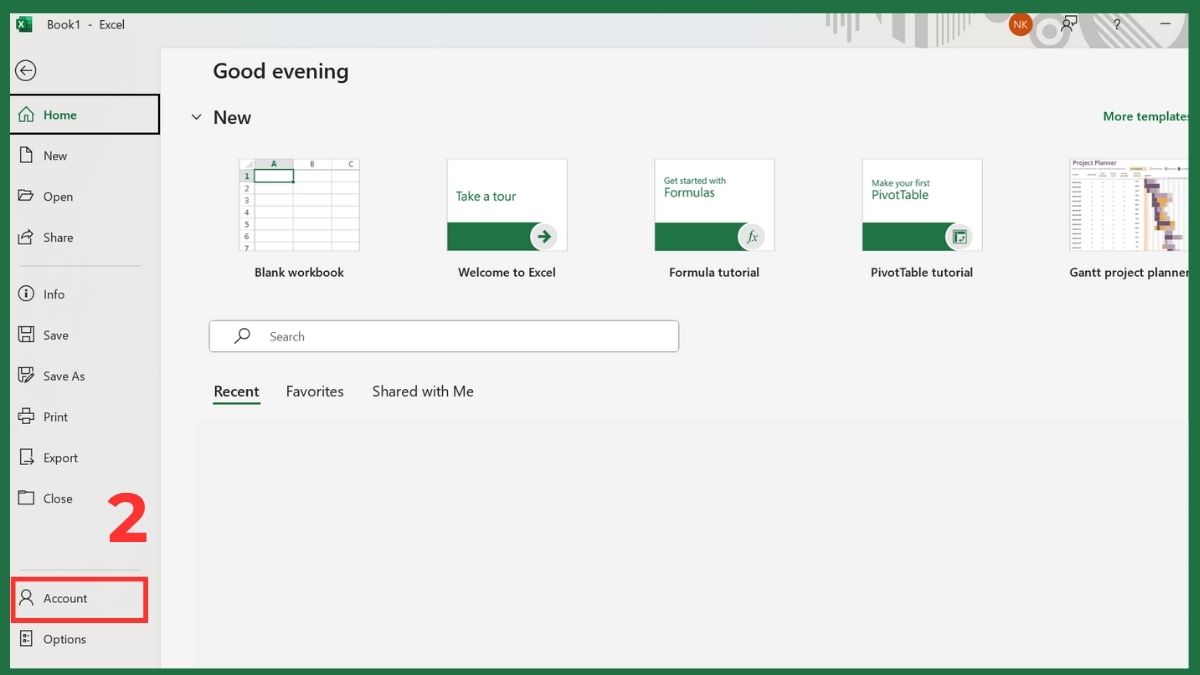The image size is (1200, 675).
Task: Click the Help question mark icon
Action: point(1117,24)
